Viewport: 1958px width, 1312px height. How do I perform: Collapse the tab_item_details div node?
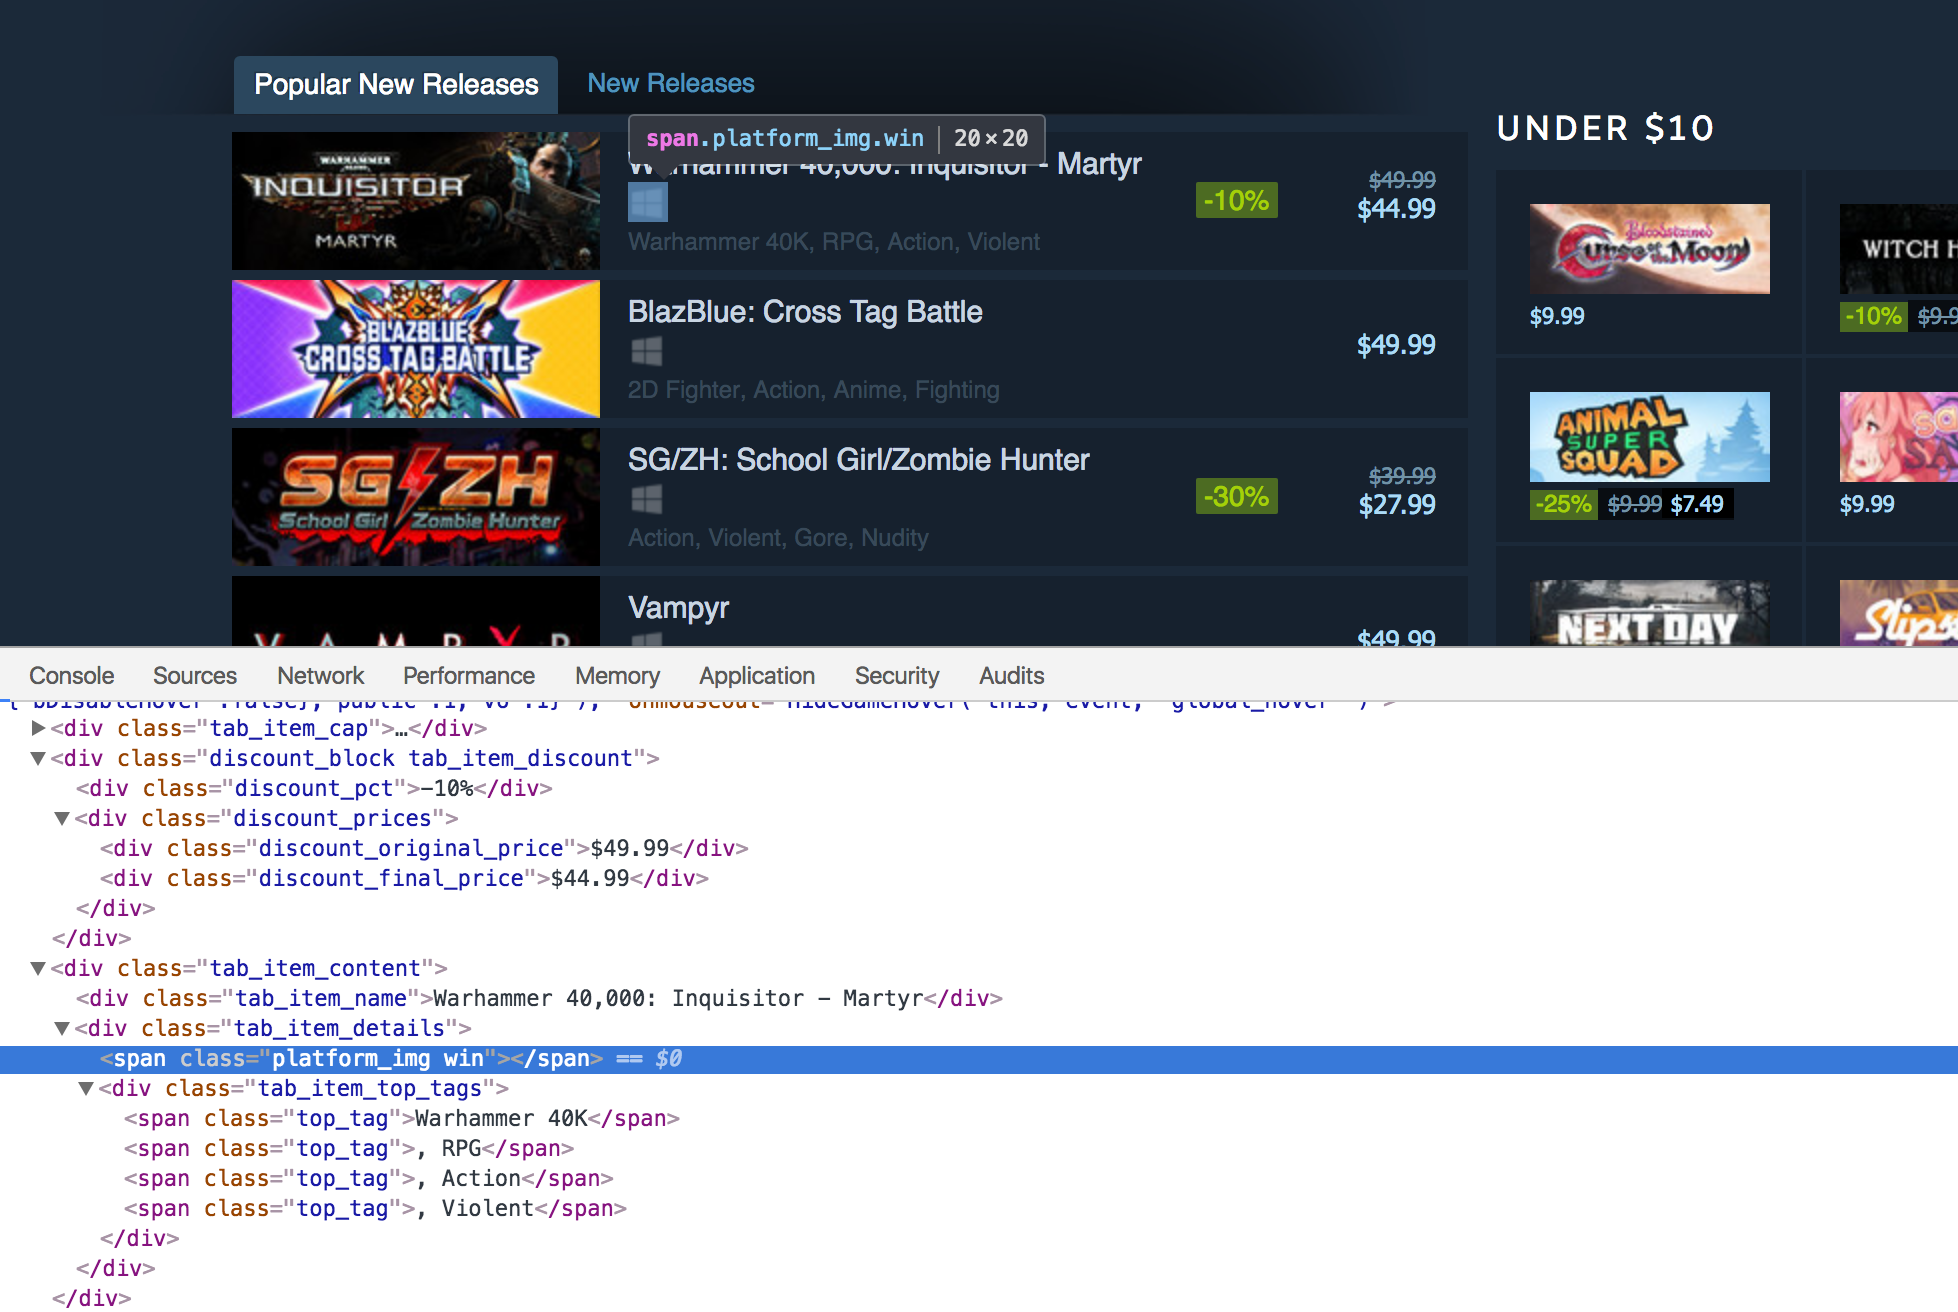pyautogui.click(x=62, y=1029)
